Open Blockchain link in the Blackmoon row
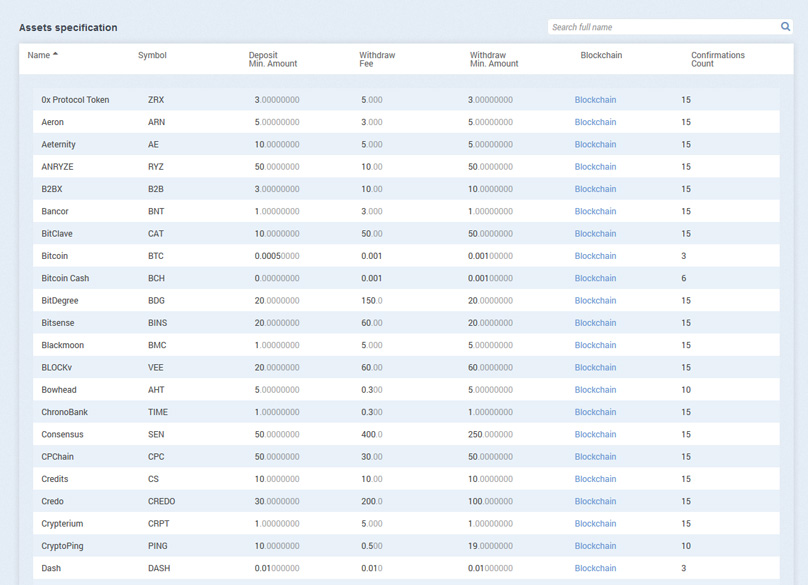 595,345
